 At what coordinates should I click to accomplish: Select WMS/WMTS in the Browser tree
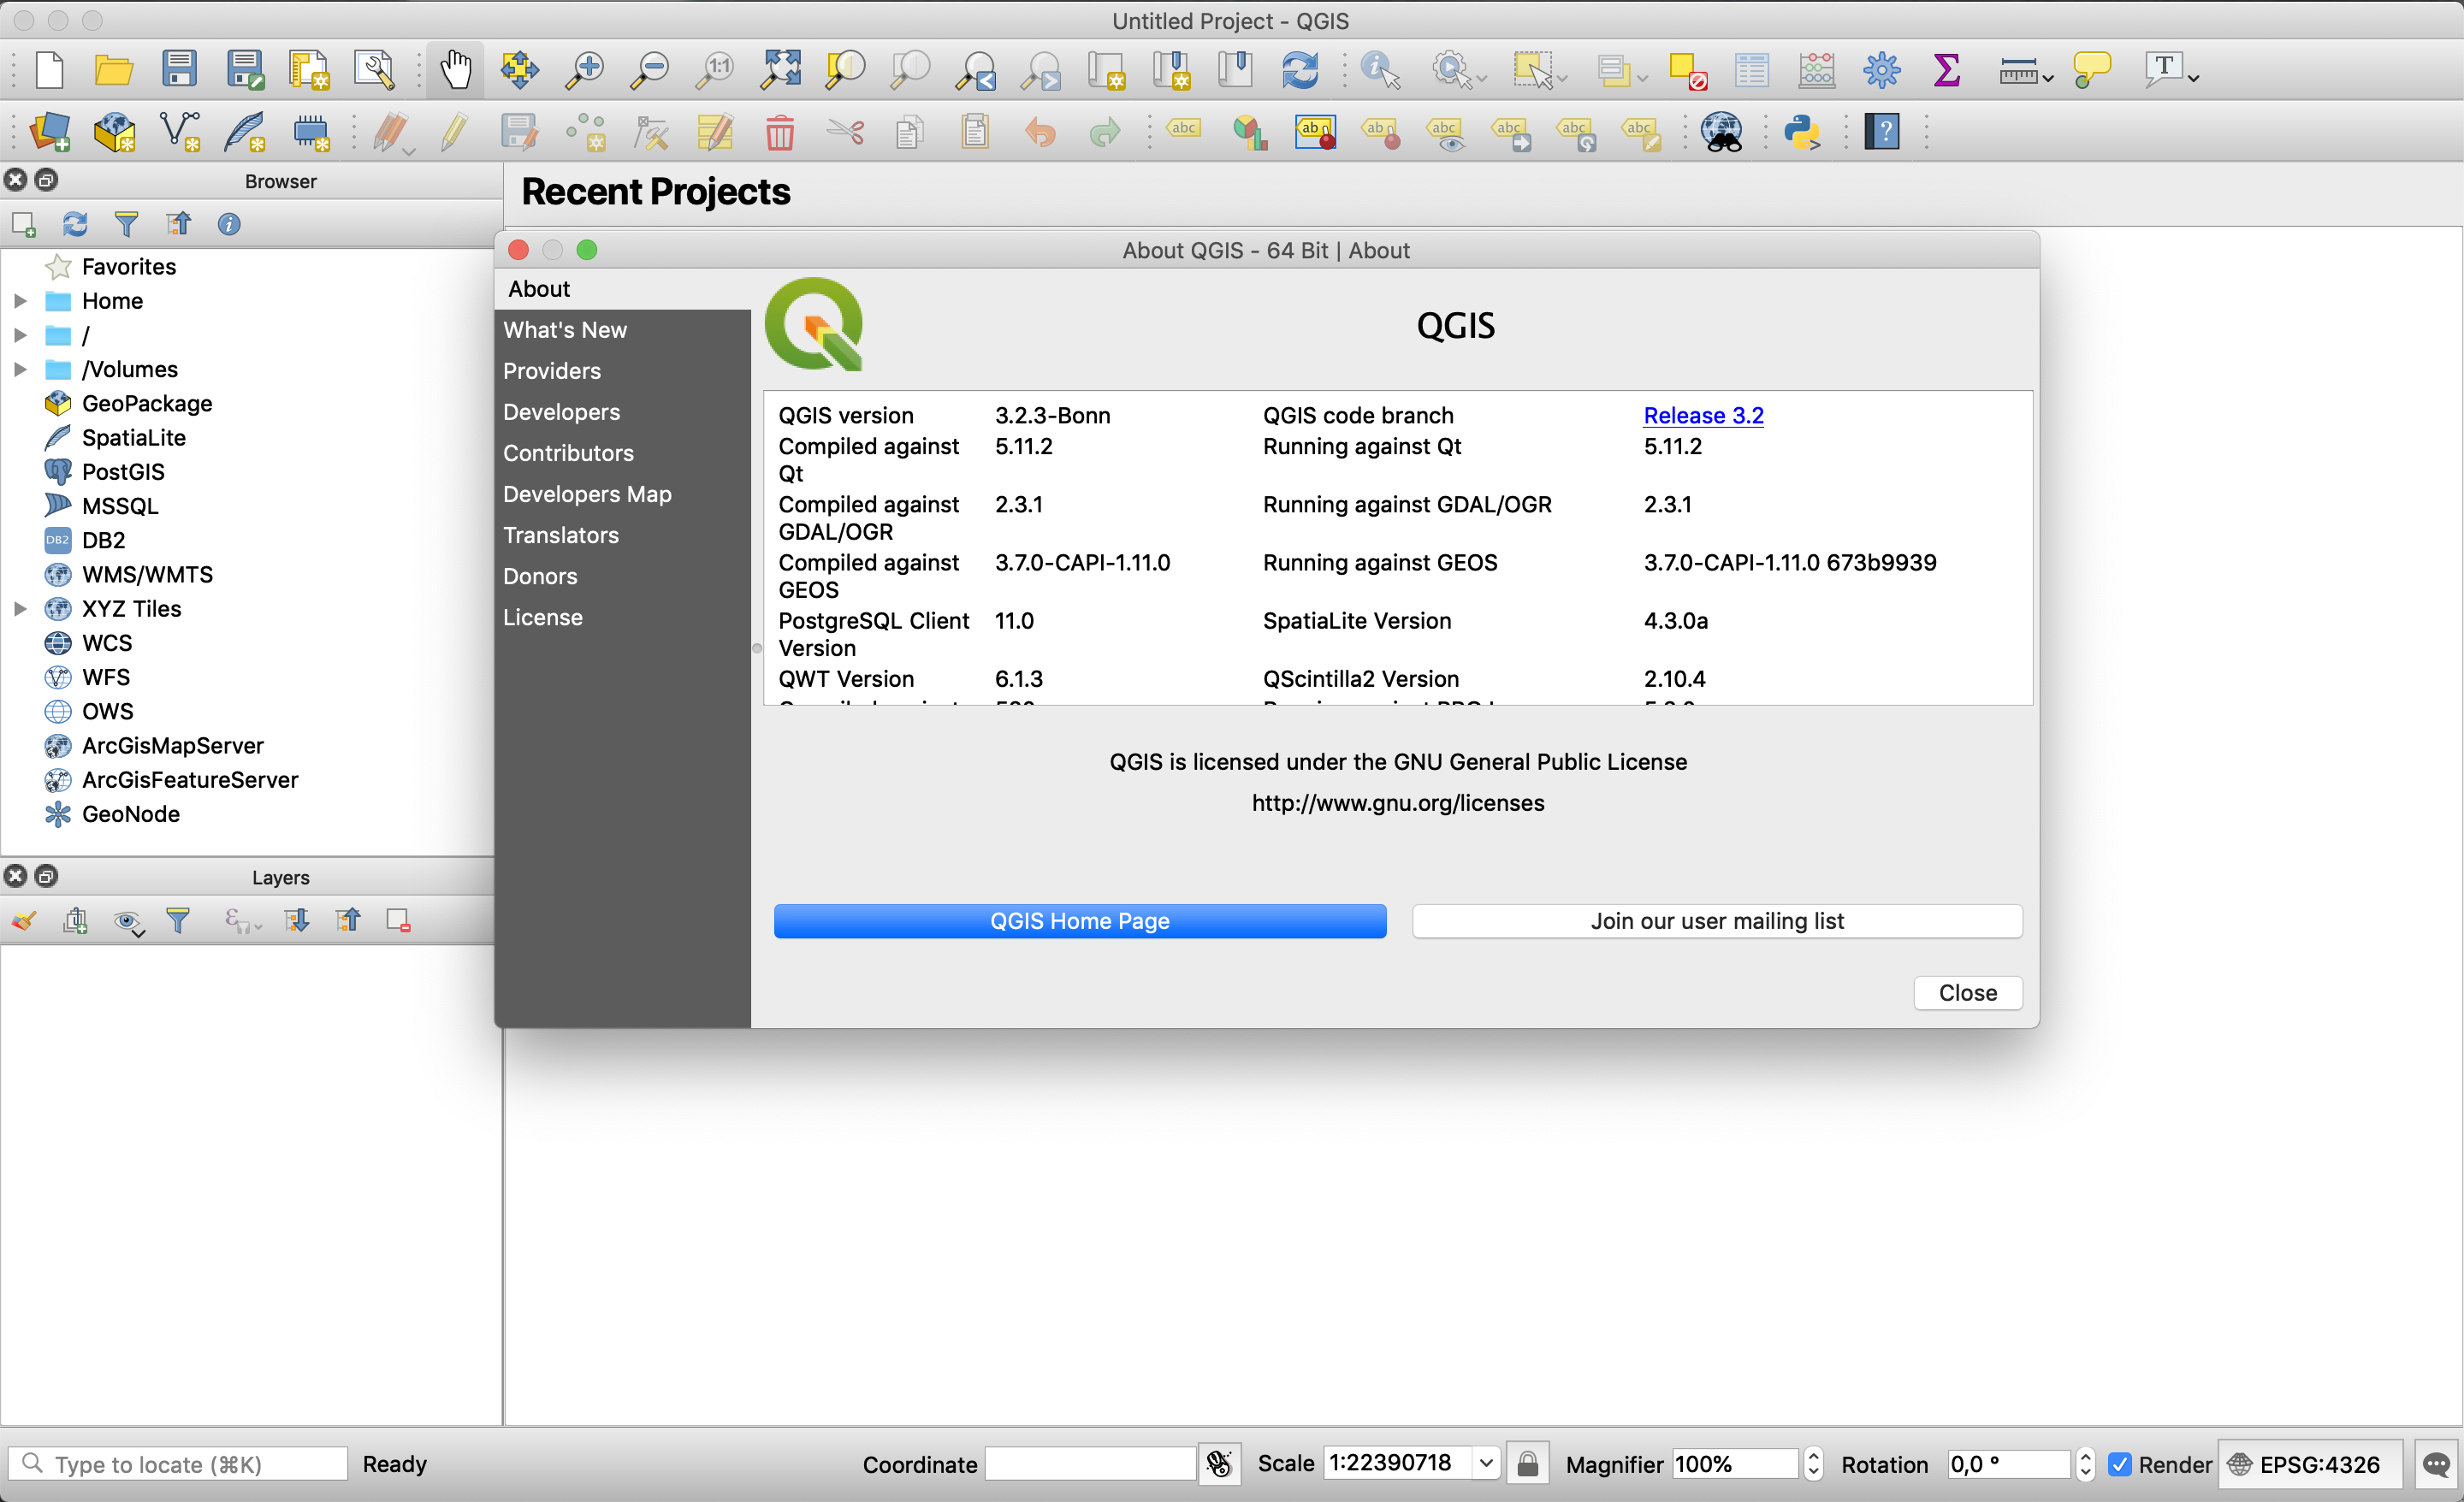[147, 575]
